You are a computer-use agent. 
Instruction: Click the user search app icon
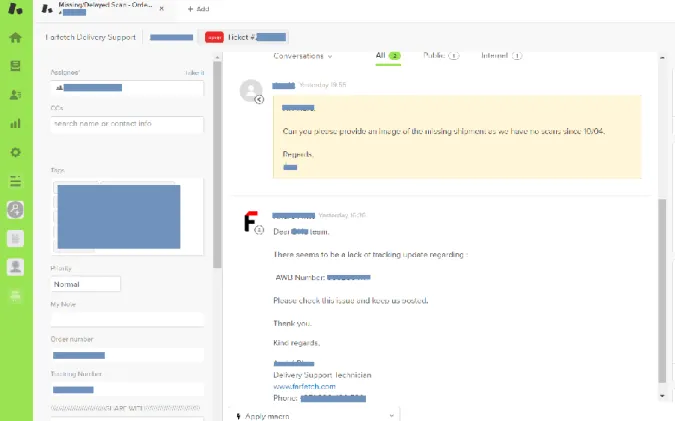click(15, 210)
